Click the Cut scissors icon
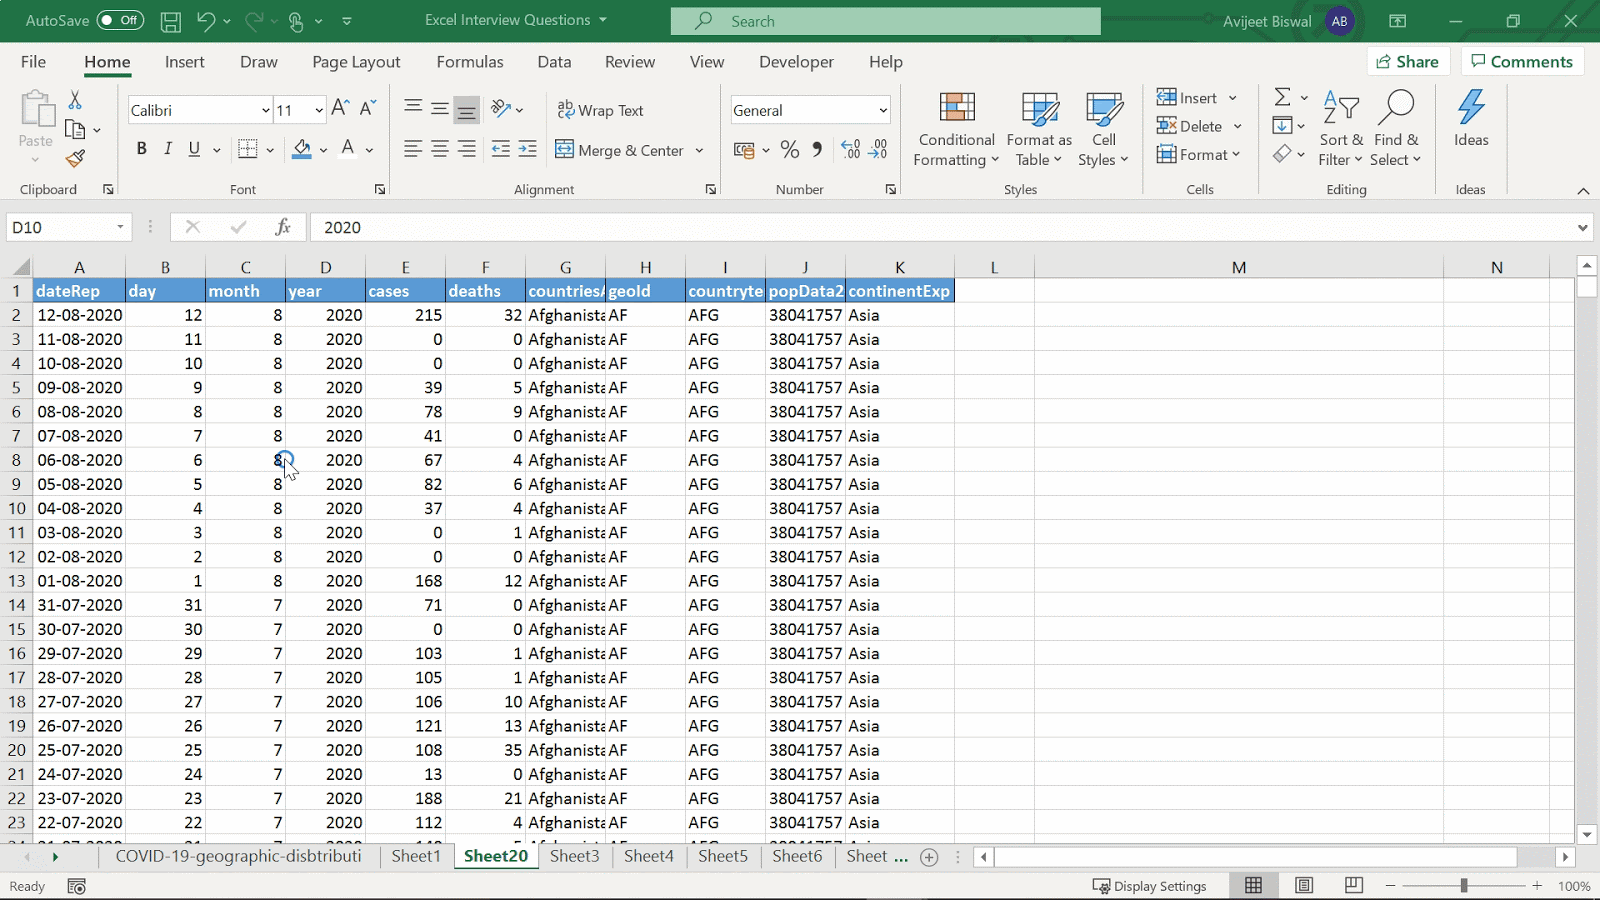1600x900 pixels. click(x=75, y=100)
